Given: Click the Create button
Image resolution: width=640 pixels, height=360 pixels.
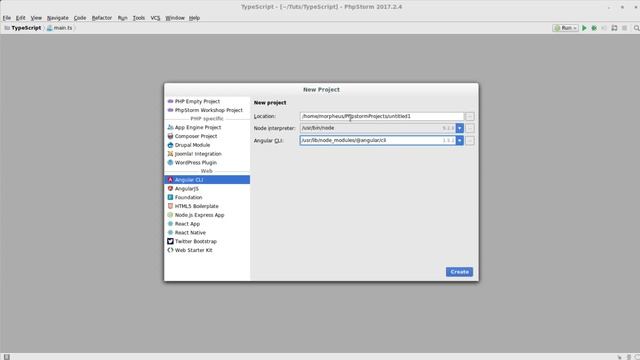Looking at the screenshot, I should 459,272.
